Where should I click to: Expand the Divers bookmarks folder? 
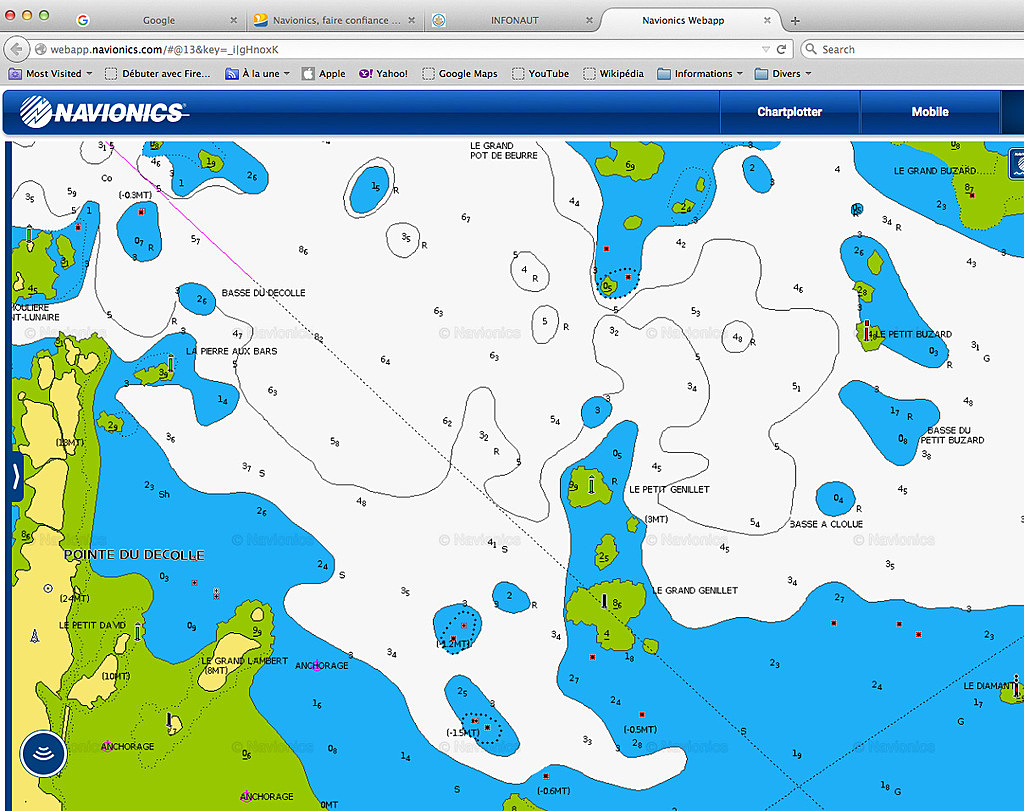(782, 74)
